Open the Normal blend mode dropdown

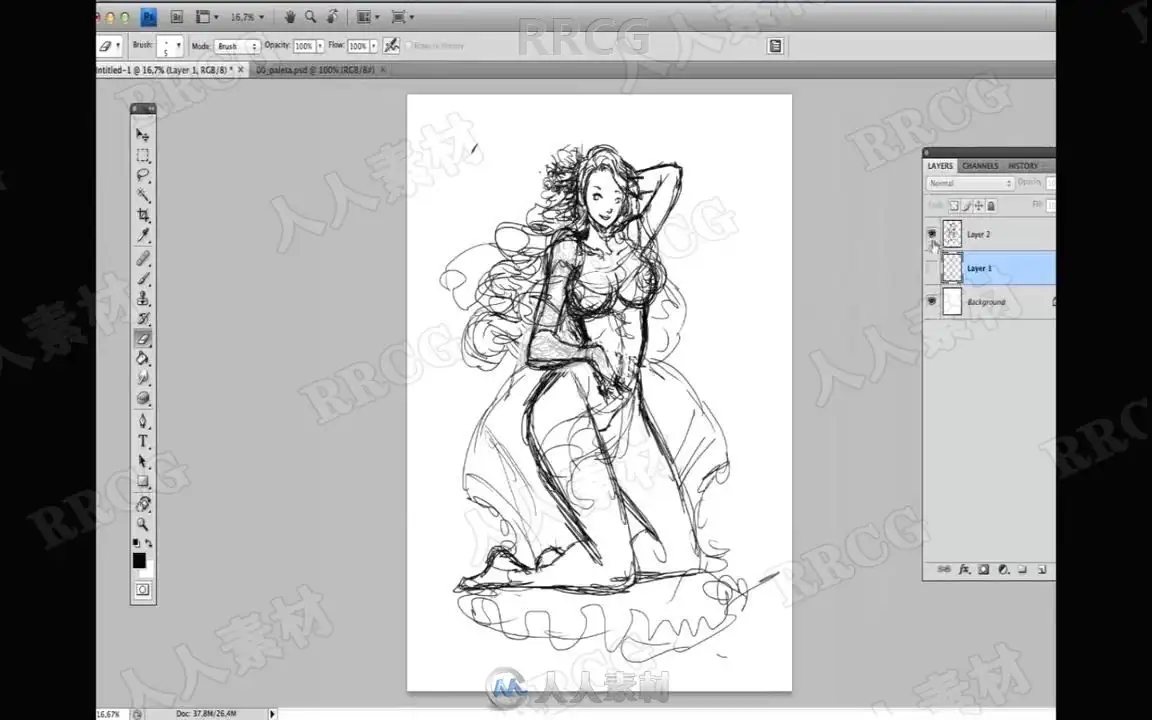(x=970, y=183)
